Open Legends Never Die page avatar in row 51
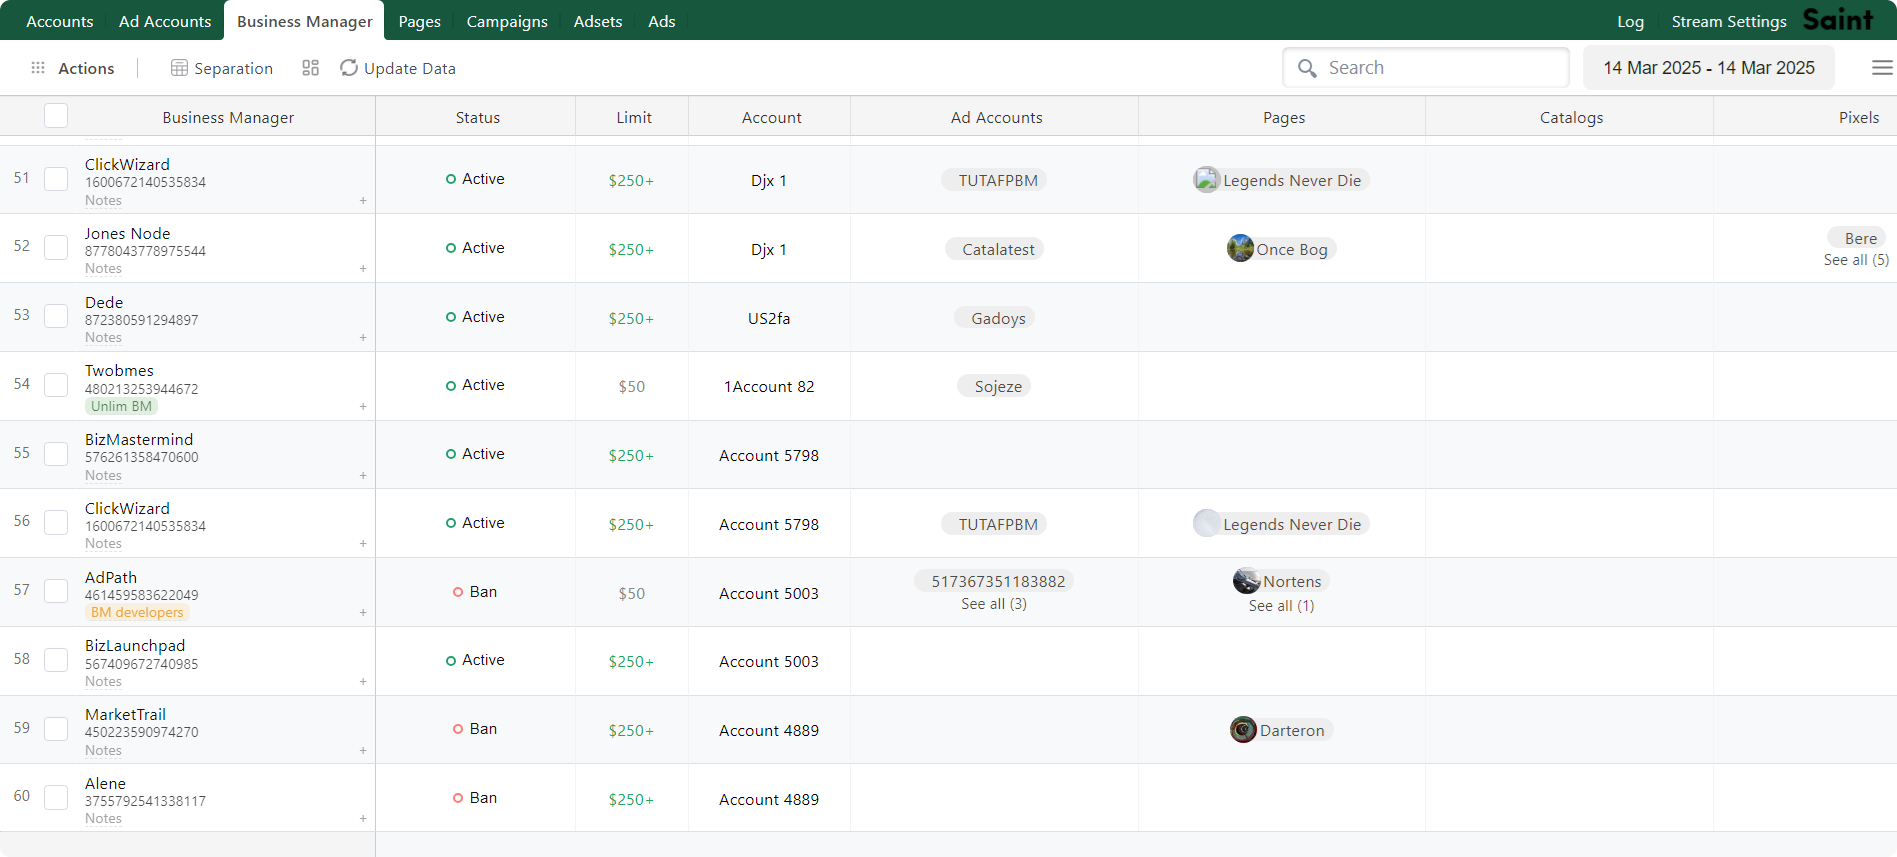This screenshot has width=1897, height=857. click(x=1207, y=180)
